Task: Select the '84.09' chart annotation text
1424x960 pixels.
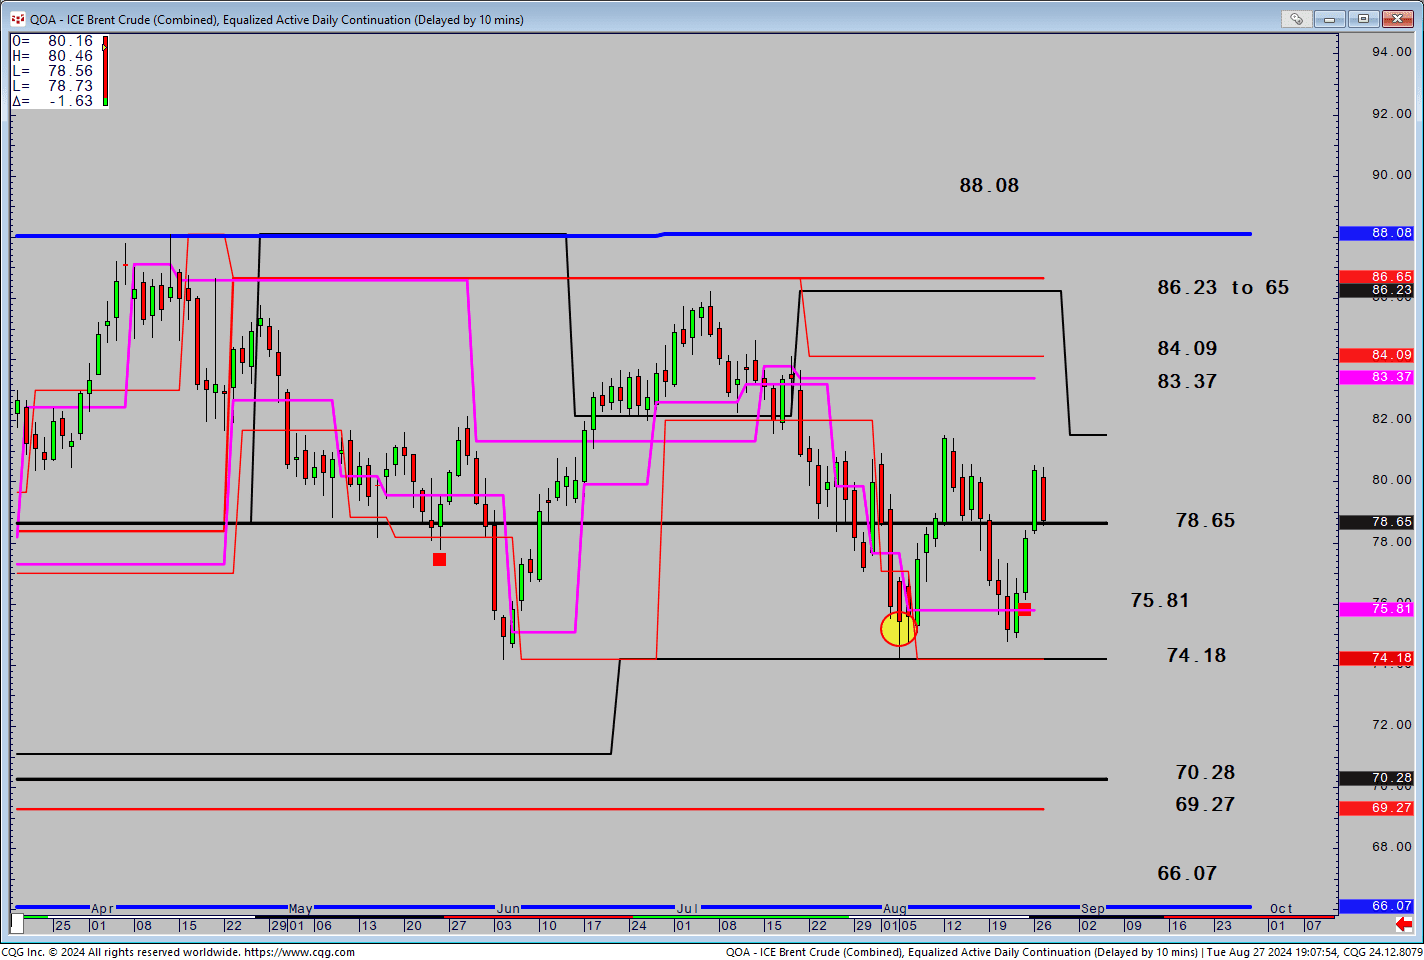Action: (1187, 348)
